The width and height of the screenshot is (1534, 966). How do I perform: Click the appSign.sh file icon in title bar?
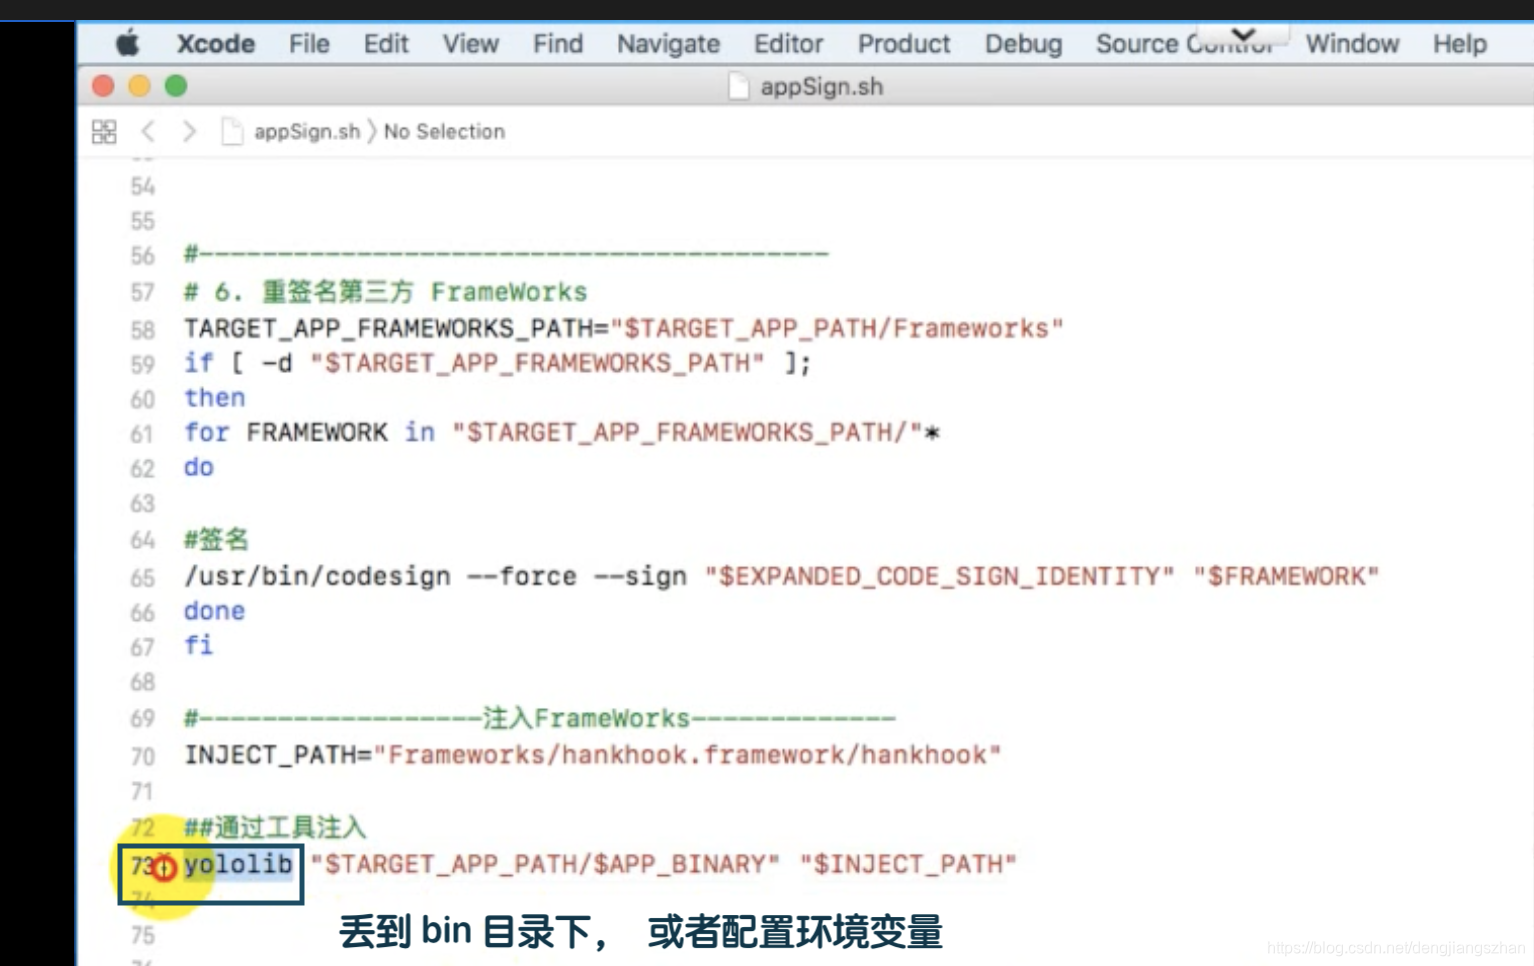pyautogui.click(x=739, y=86)
